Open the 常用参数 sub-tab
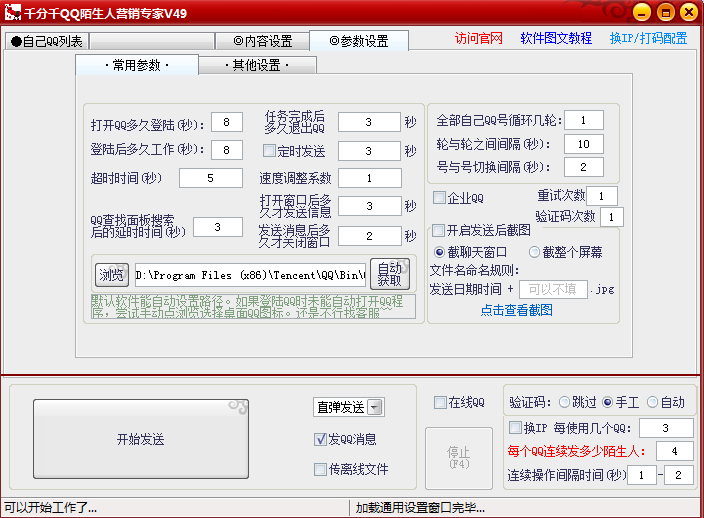Screen dimensions: 704x518 click(x=137, y=65)
